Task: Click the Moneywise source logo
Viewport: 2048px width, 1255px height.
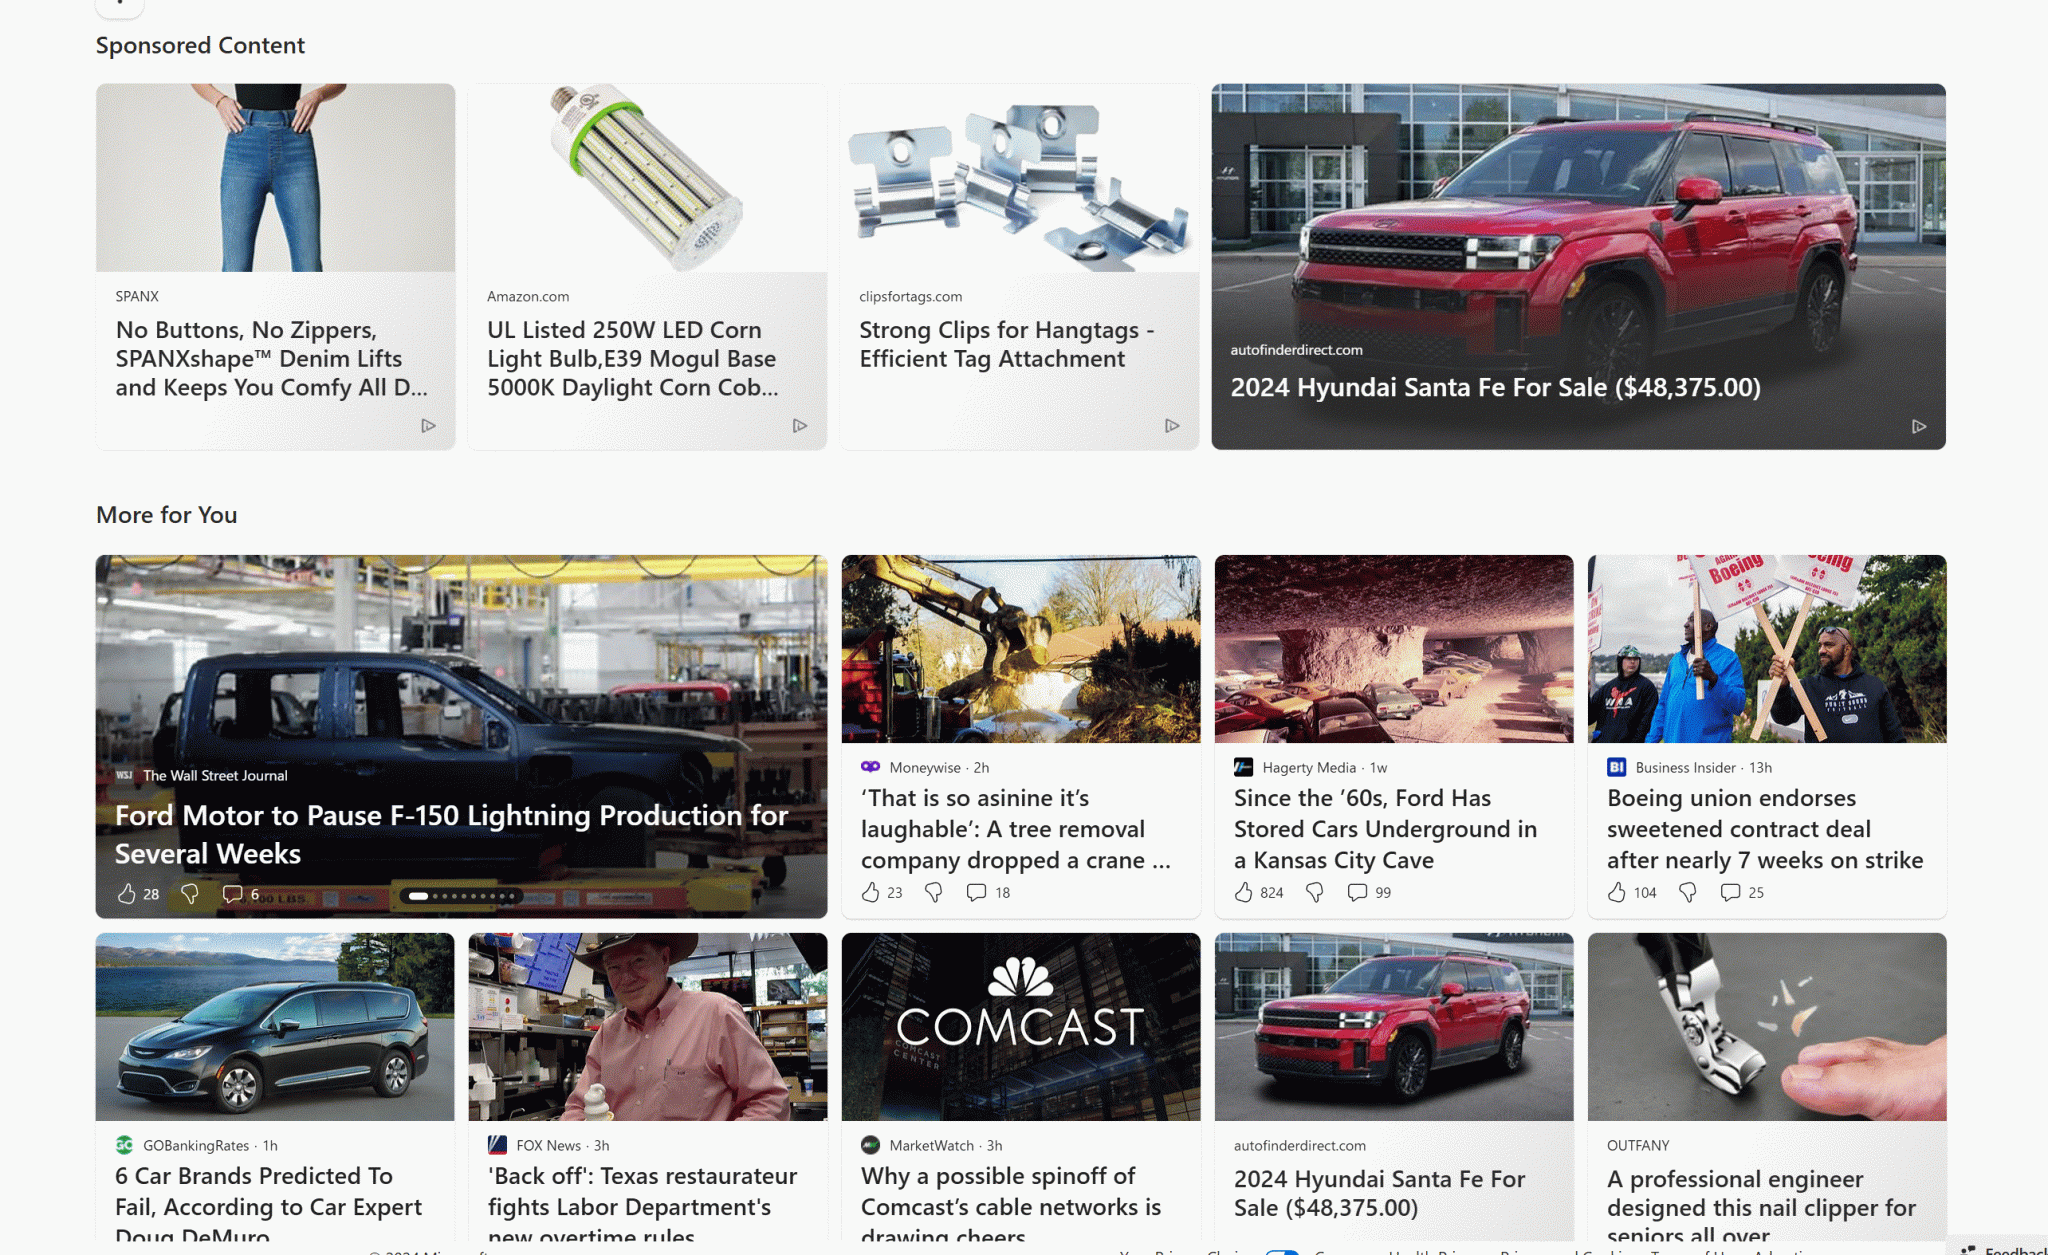Action: [871, 767]
